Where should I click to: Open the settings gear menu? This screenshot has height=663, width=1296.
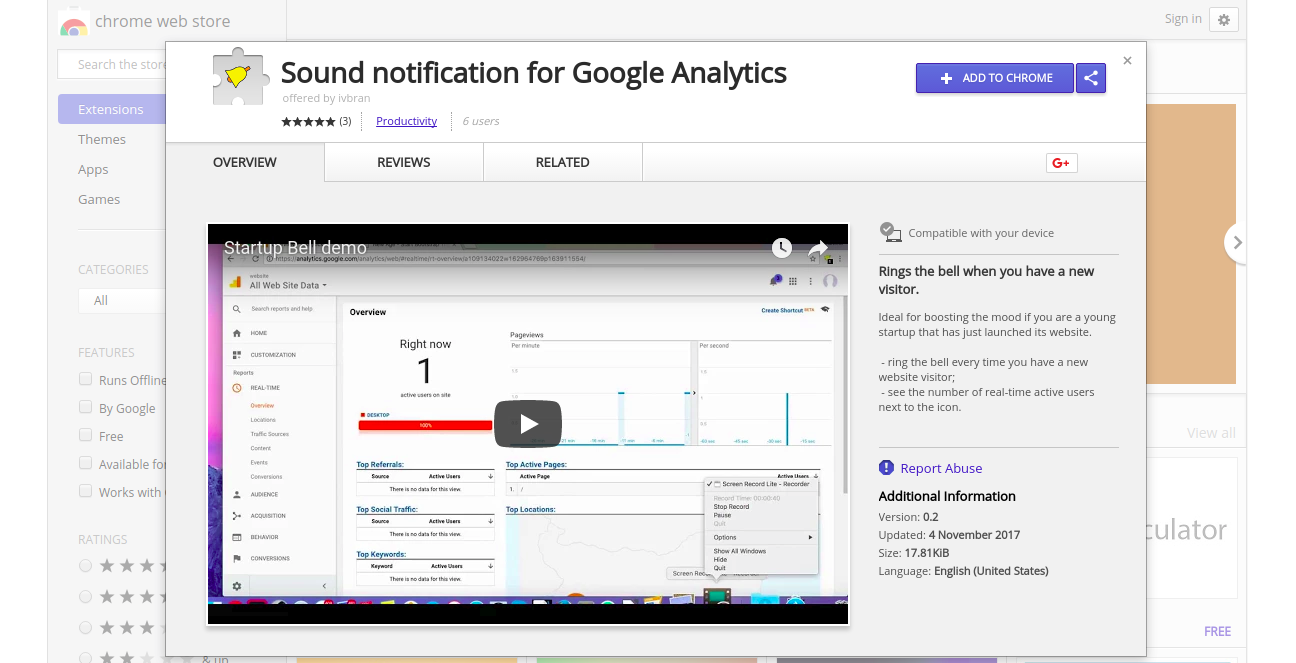1224,19
